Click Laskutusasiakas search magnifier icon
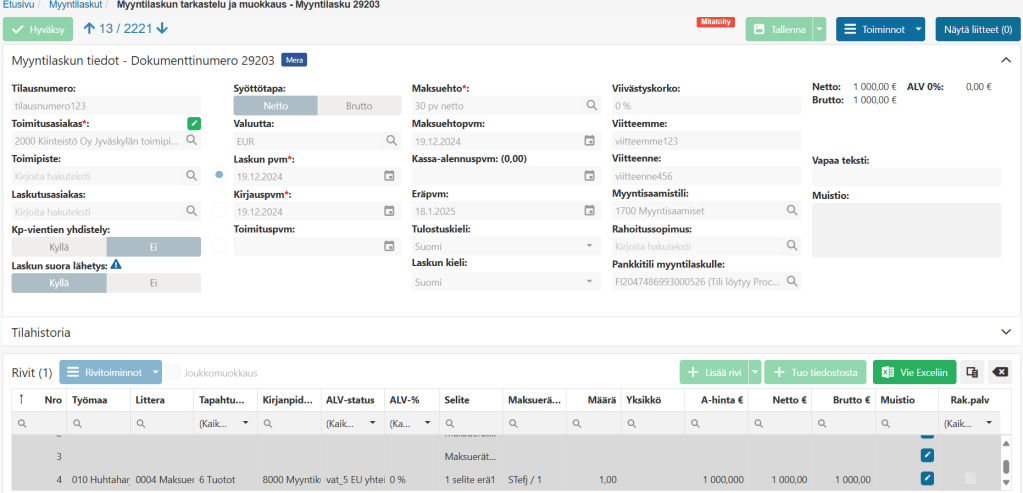Screen dimensions: 1023x493 (x=192, y=211)
